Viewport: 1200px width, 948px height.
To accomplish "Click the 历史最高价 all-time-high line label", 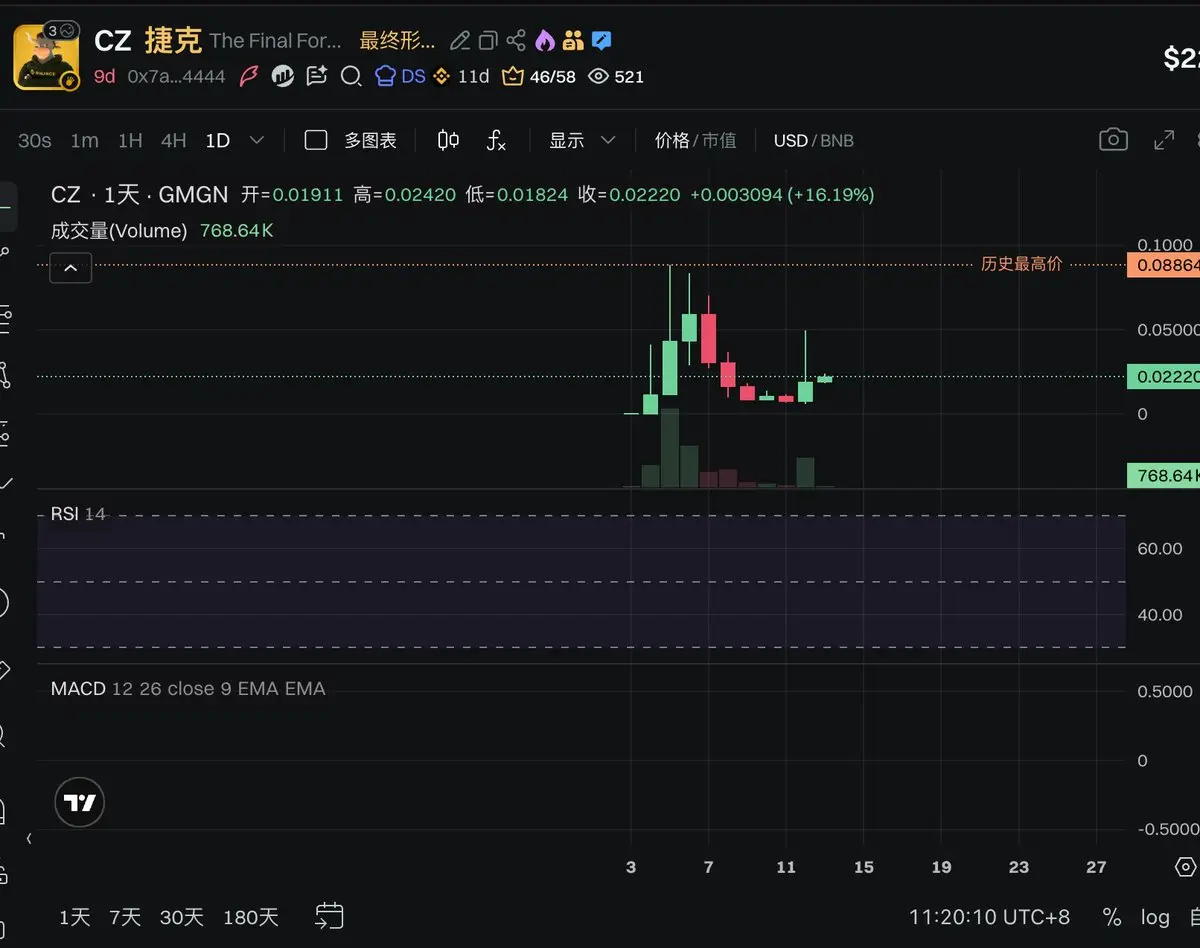I will click(x=1021, y=264).
